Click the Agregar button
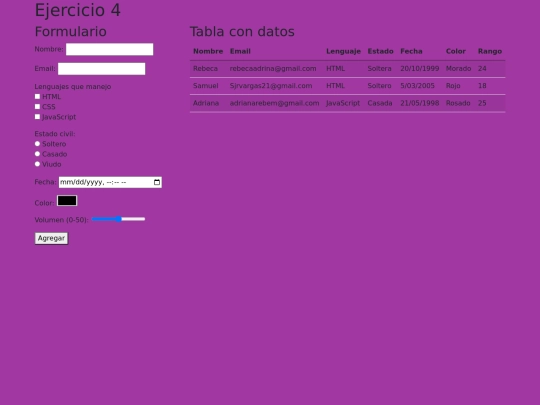The image size is (540, 405). (x=51, y=238)
